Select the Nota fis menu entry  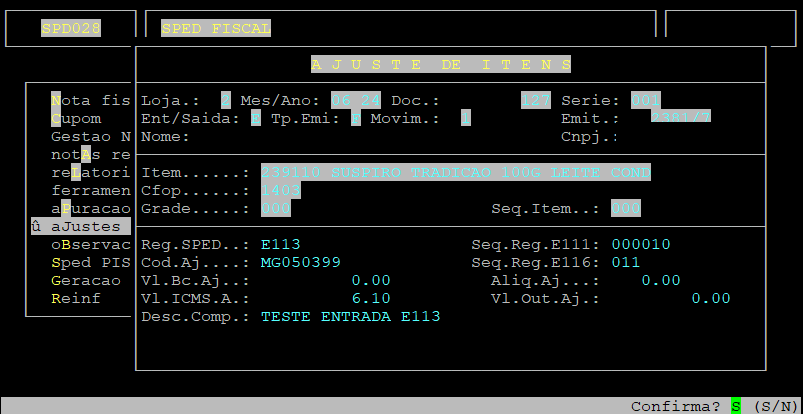pos(90,101)
